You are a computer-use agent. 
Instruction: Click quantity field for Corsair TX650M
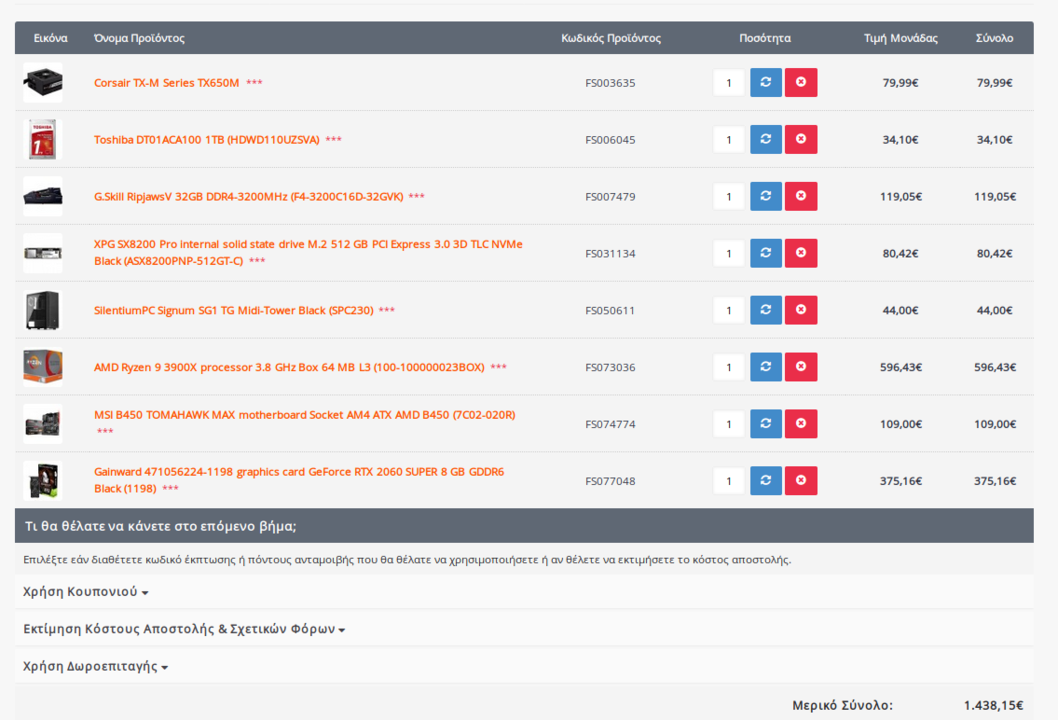[x=729, y=83]
